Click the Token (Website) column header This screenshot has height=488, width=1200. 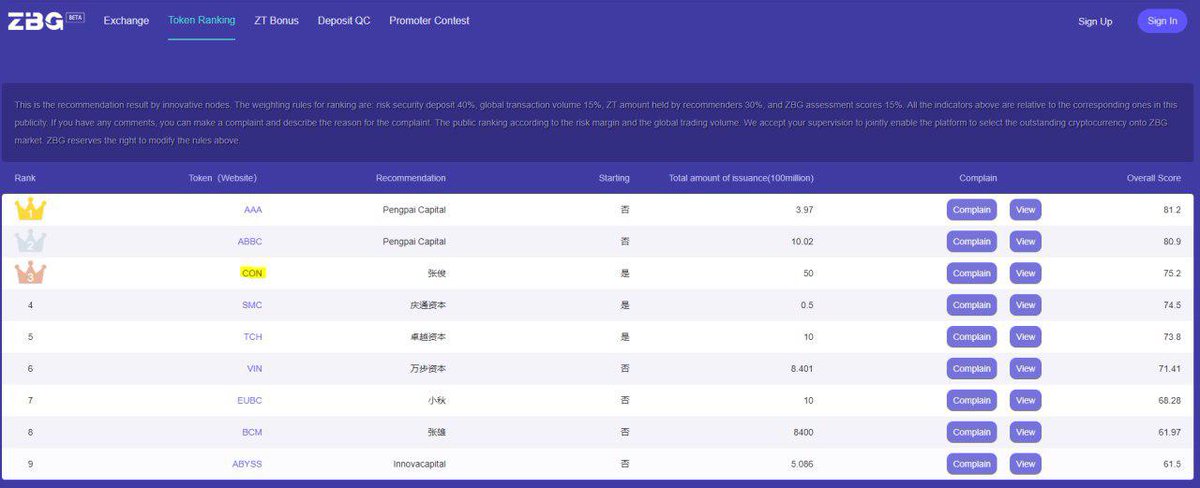click(223, 178)
